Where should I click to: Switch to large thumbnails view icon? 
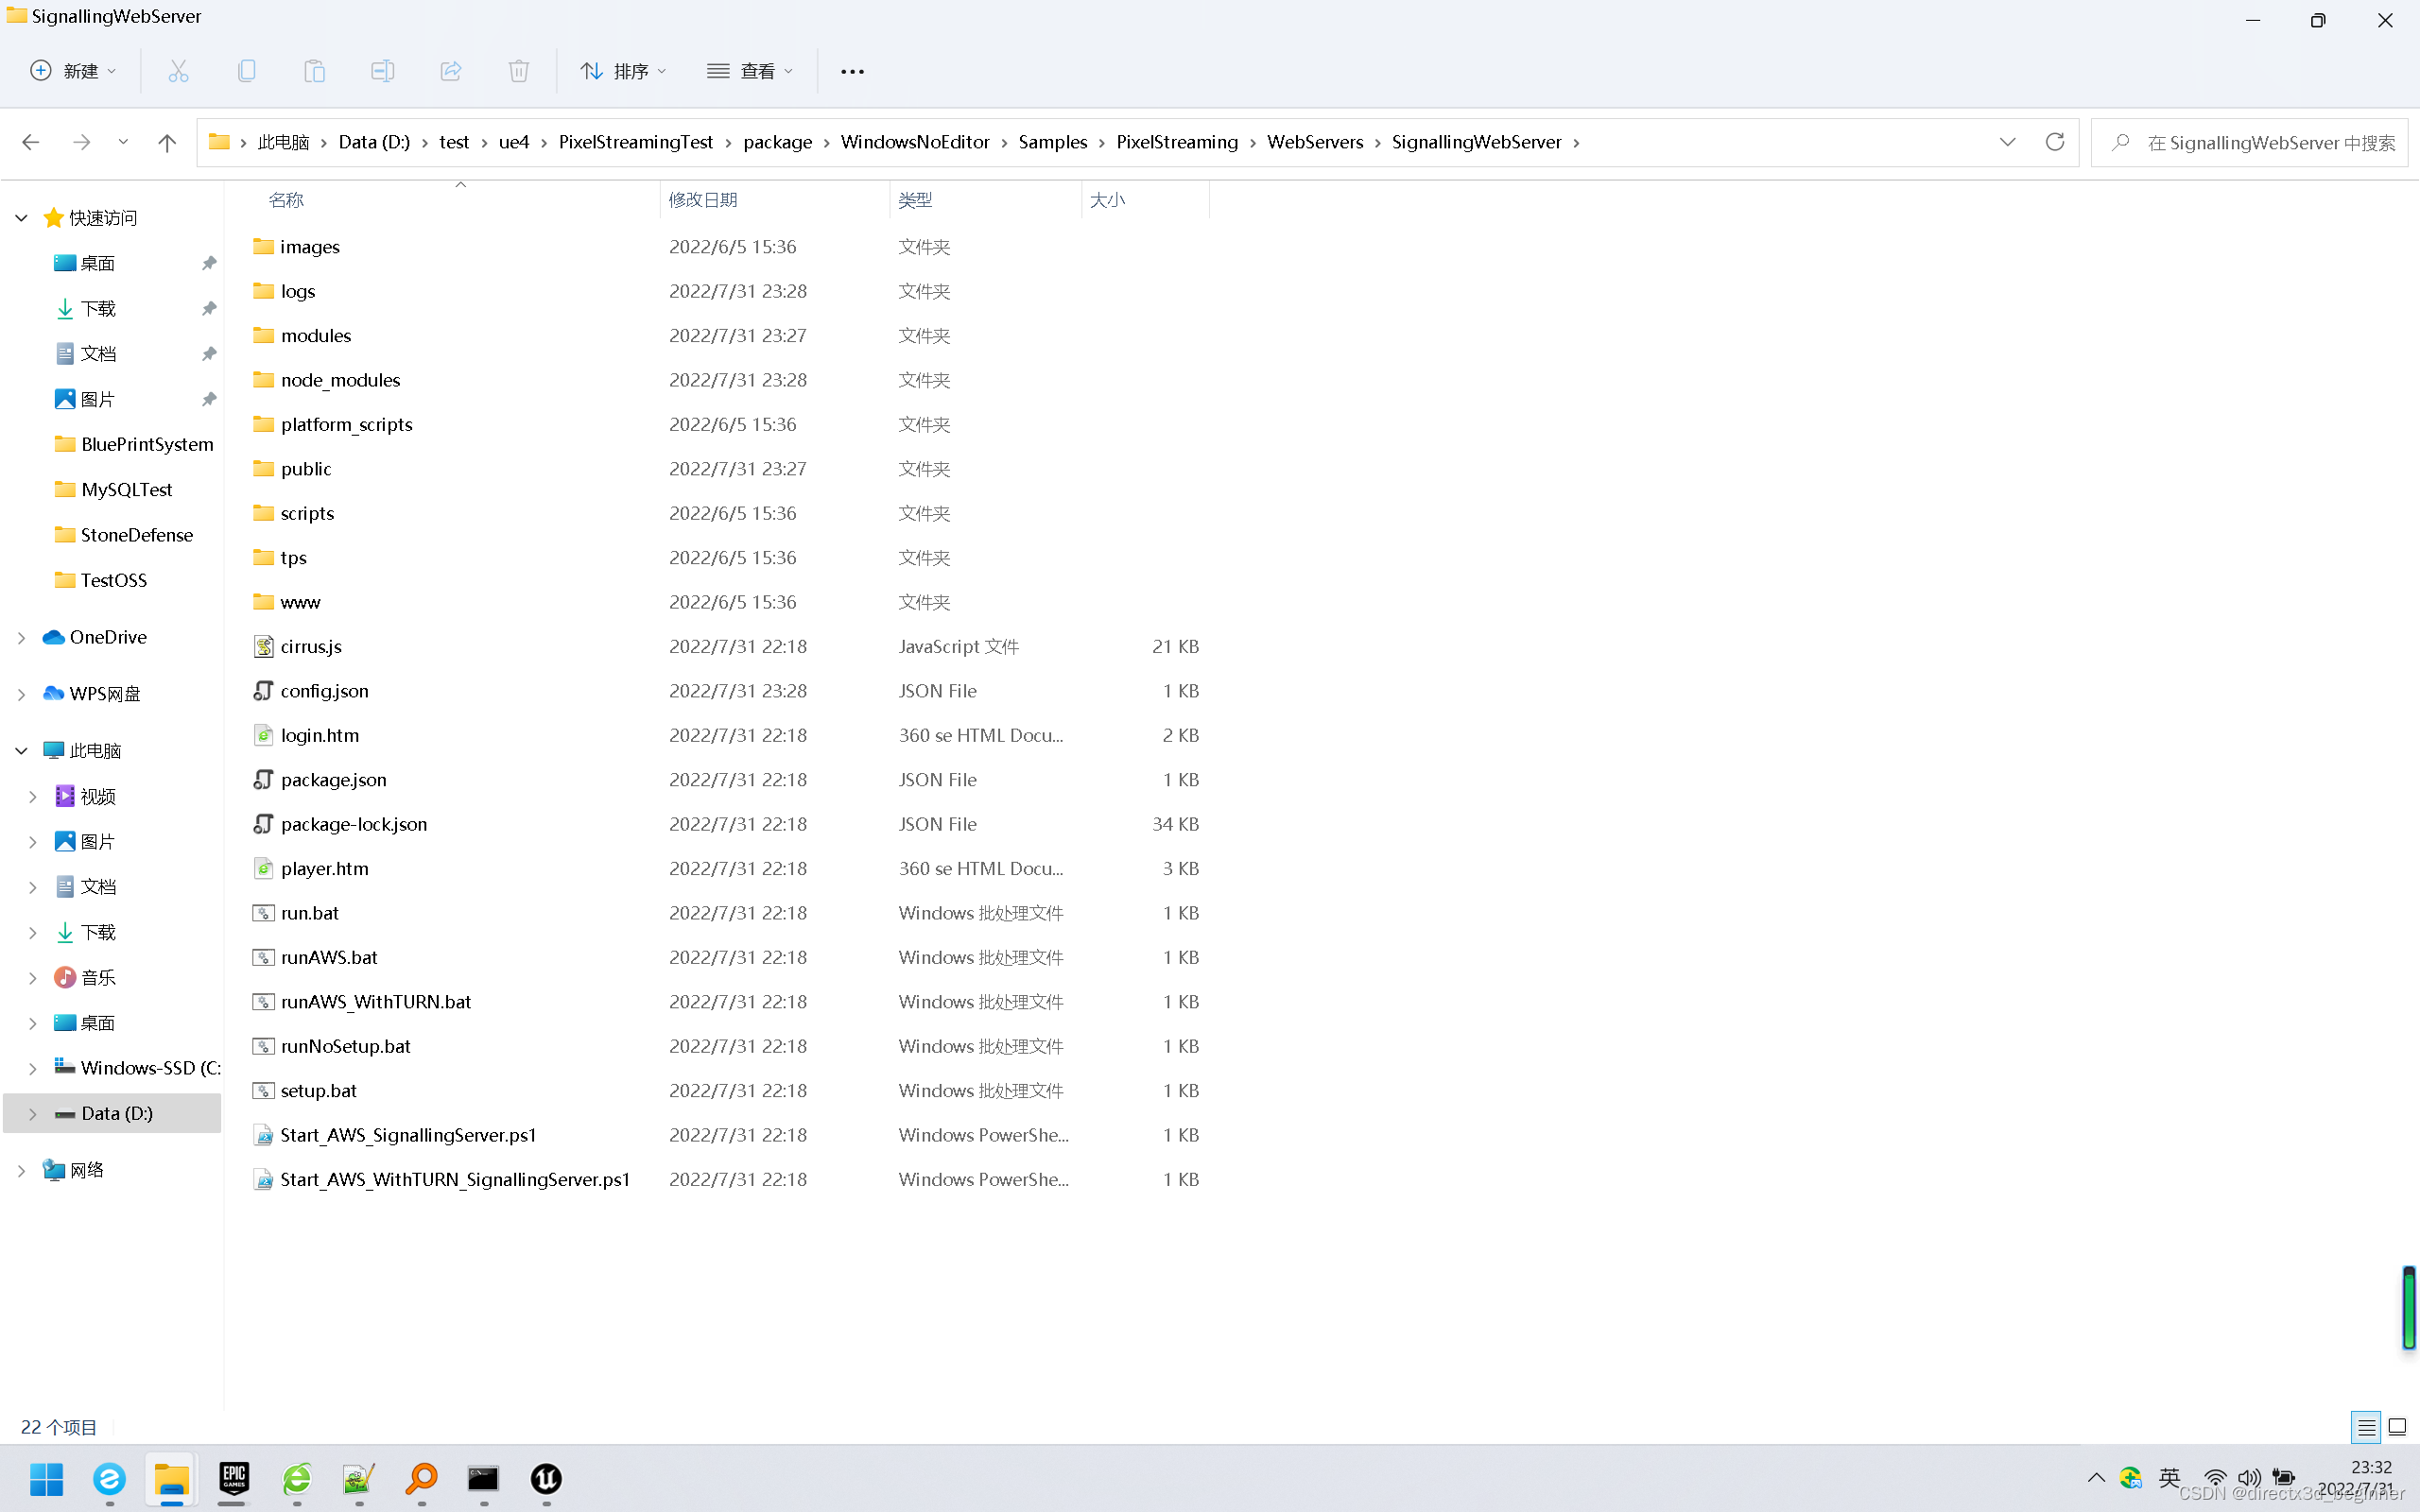pos(2397,1427)
